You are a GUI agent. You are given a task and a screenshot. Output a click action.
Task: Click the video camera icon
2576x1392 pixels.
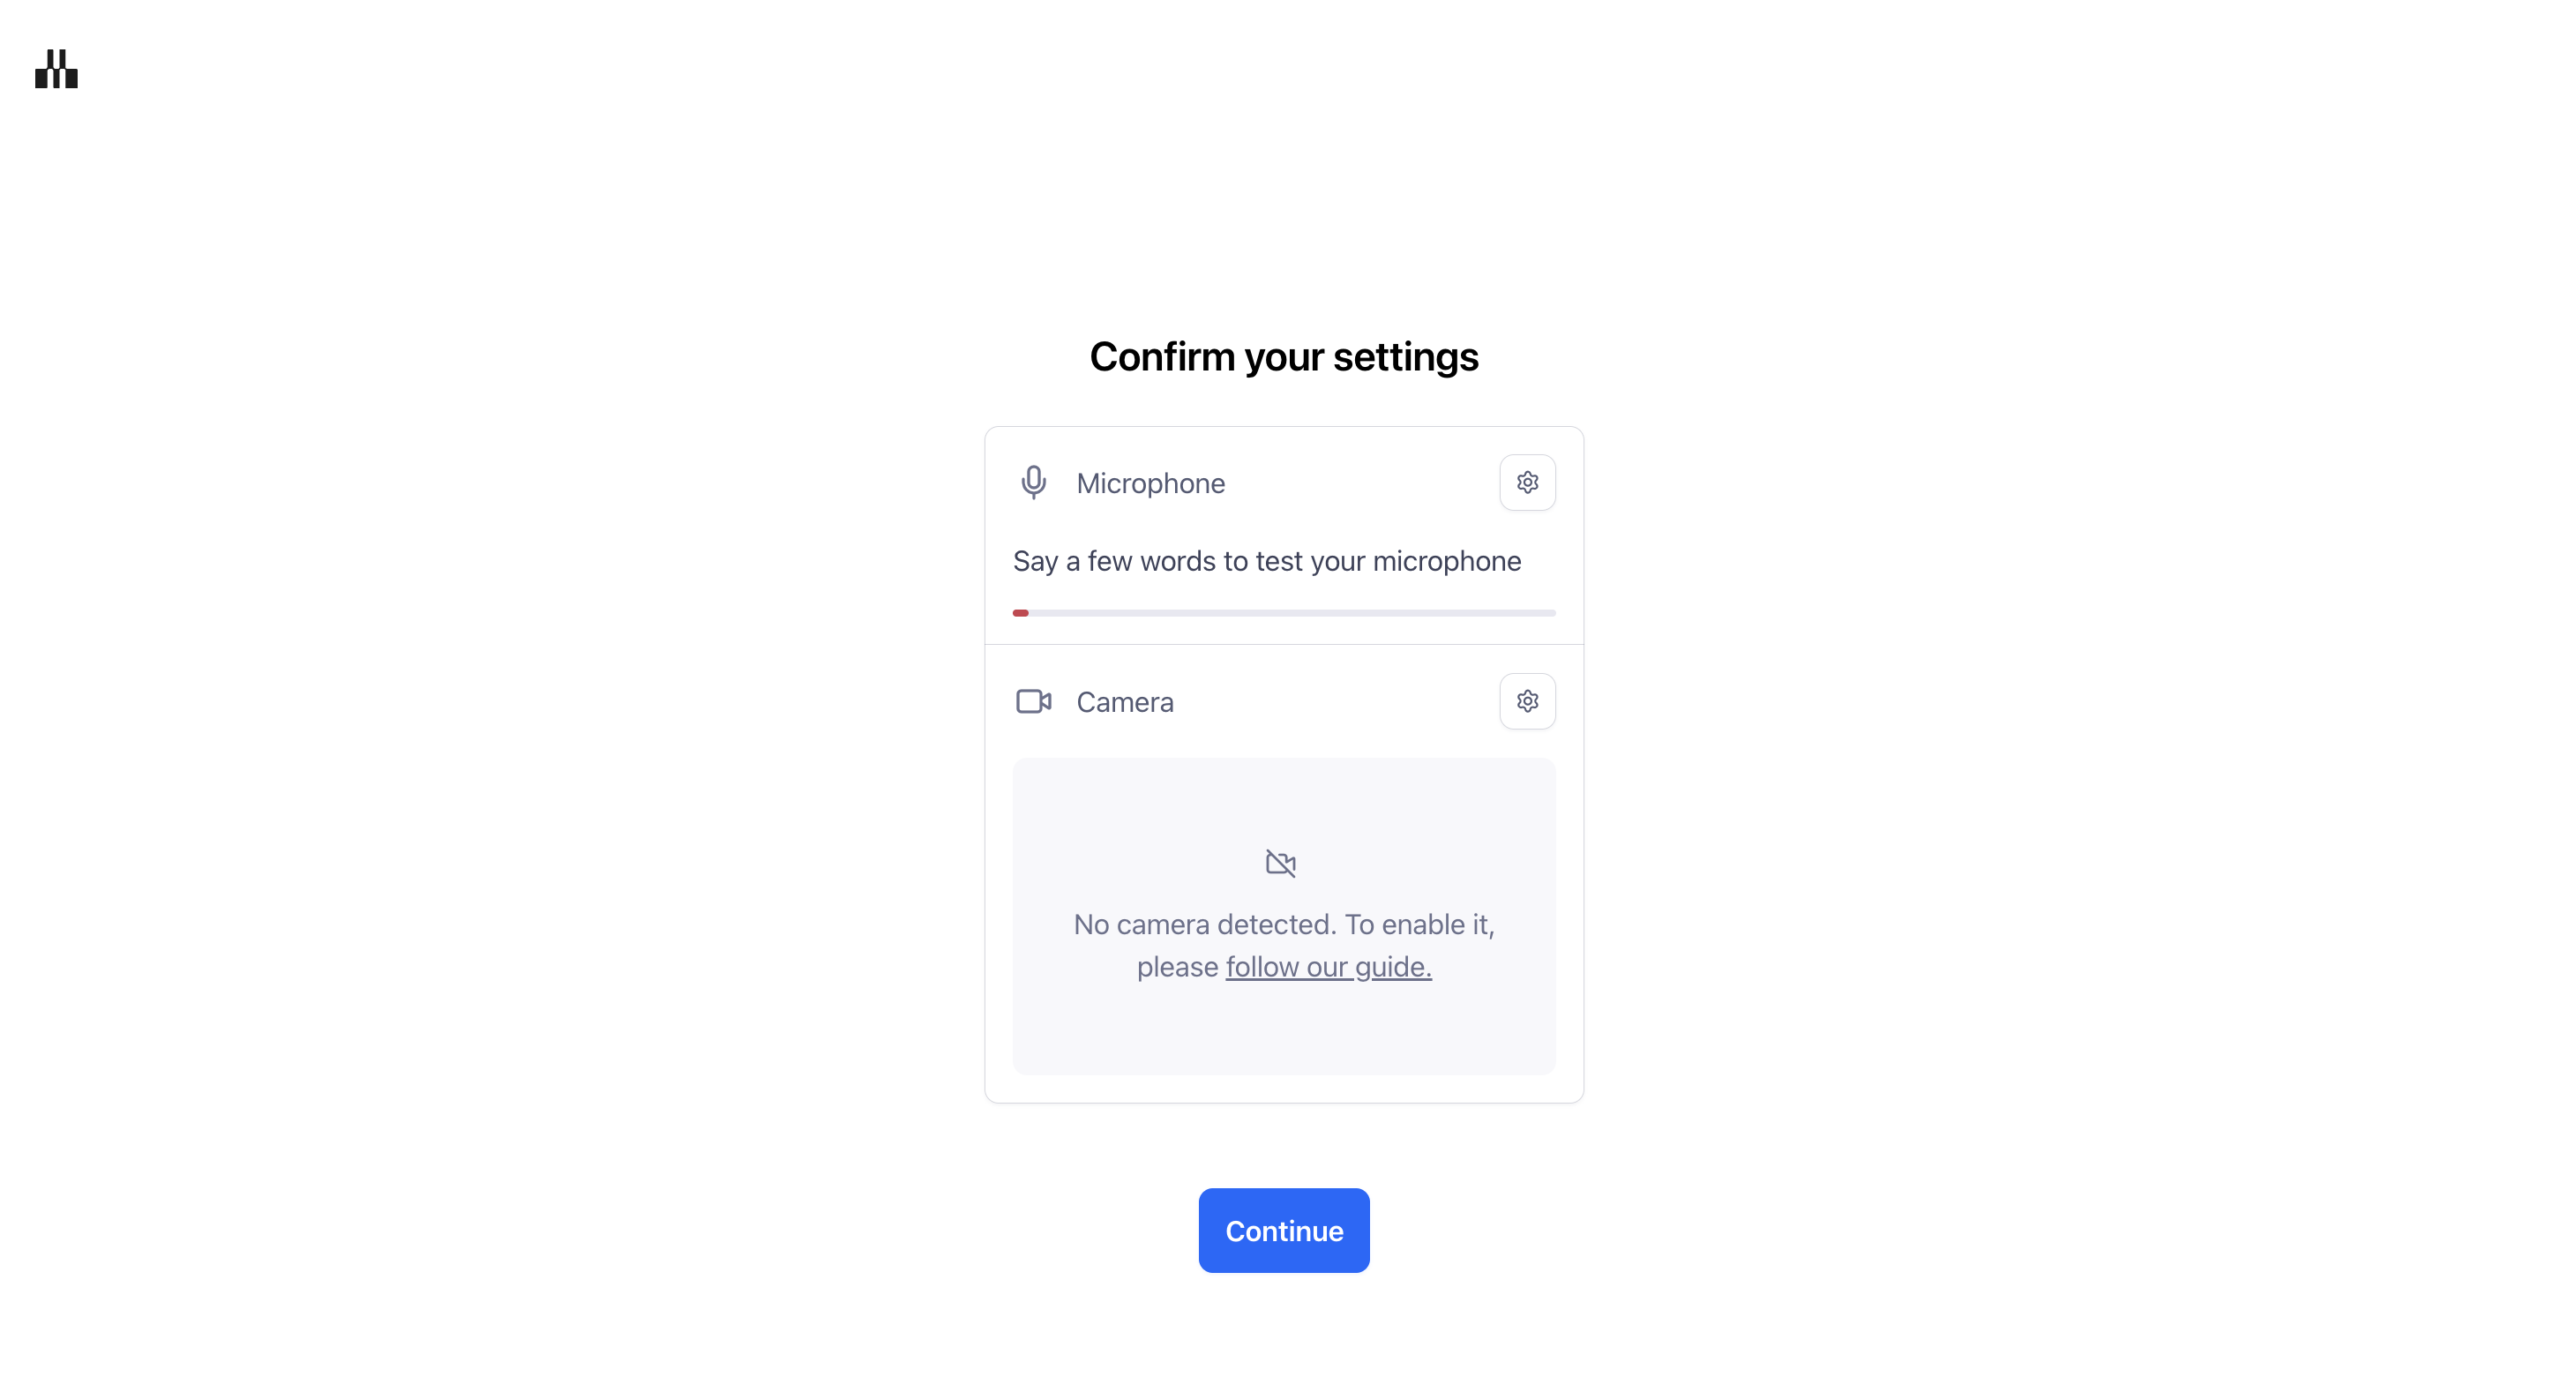(1033, 701)
